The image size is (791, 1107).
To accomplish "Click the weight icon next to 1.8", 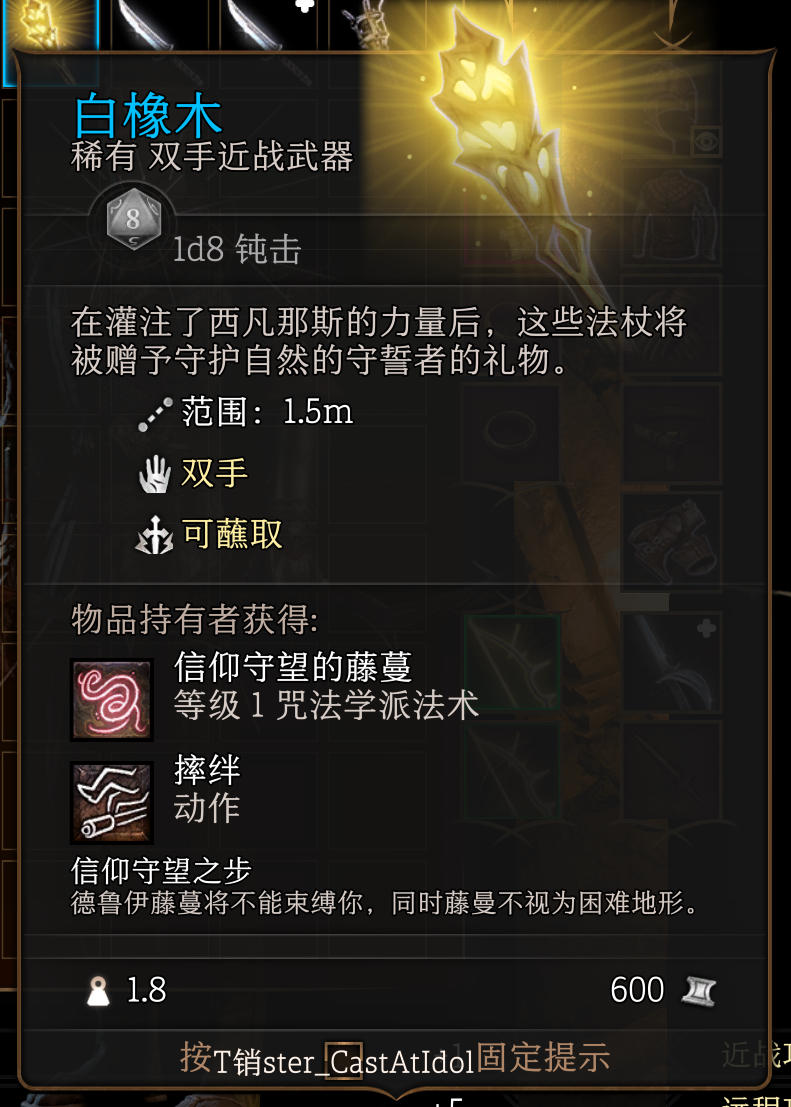I will tap(97, 991).
